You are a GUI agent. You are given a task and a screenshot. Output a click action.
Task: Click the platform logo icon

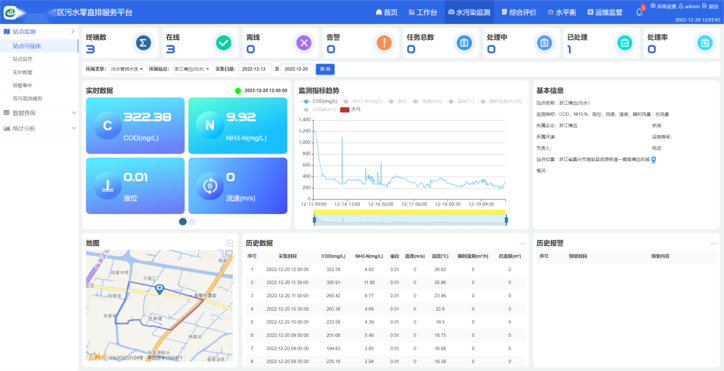click(12, 12)
